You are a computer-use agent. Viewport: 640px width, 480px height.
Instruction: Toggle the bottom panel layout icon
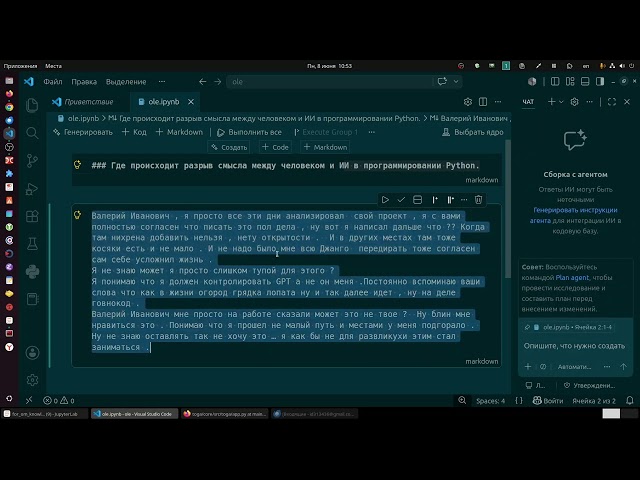click(x=585, y=82)
